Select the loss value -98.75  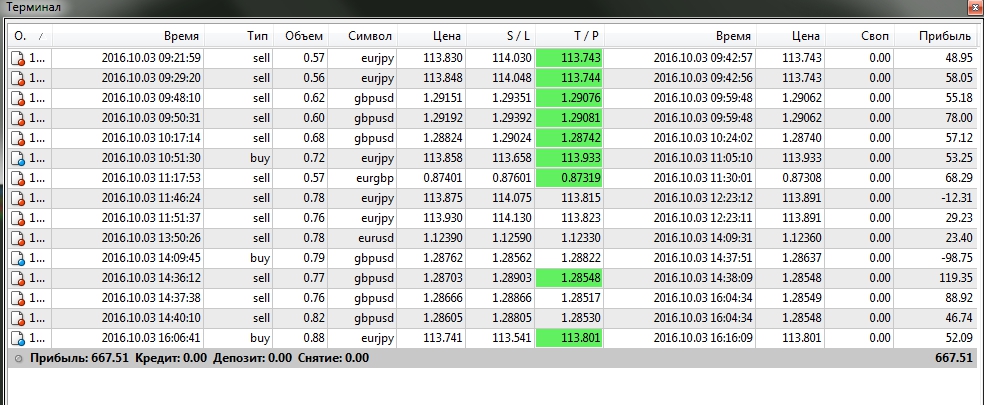tap(956, 259)
